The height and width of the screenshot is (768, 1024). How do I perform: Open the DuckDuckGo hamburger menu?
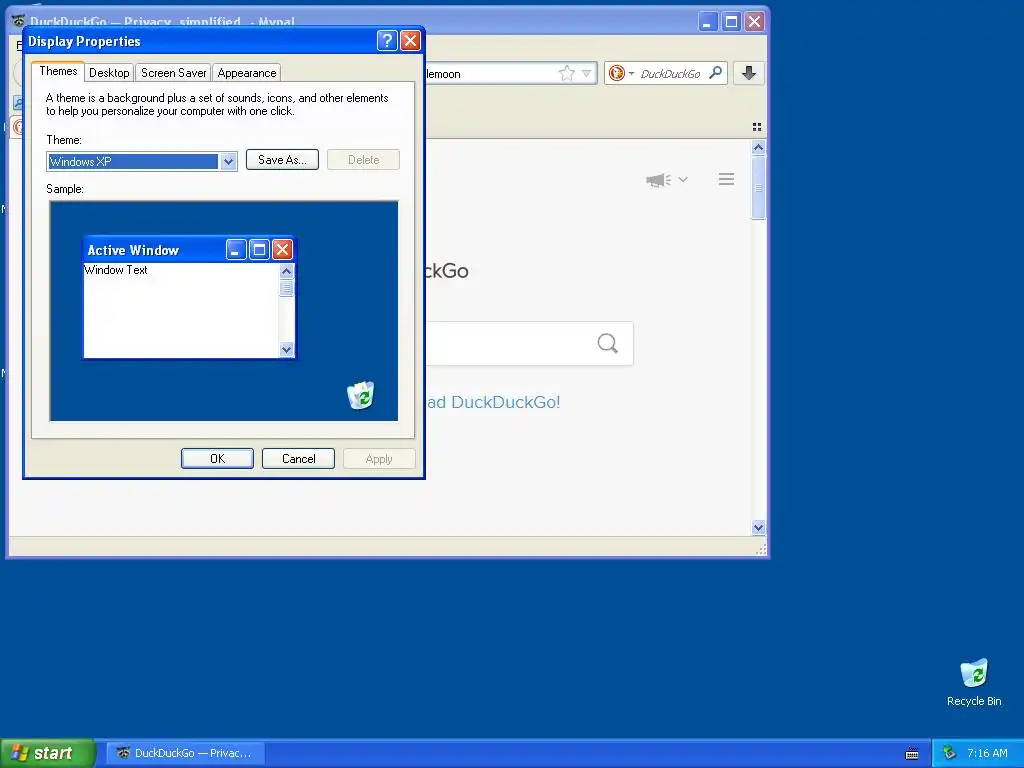tap(726, 179)
